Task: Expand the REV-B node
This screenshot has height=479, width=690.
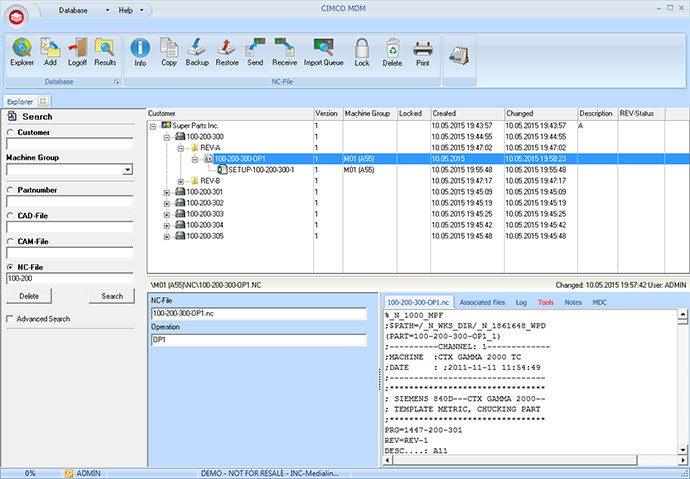Action: click(x=181, y=182)
